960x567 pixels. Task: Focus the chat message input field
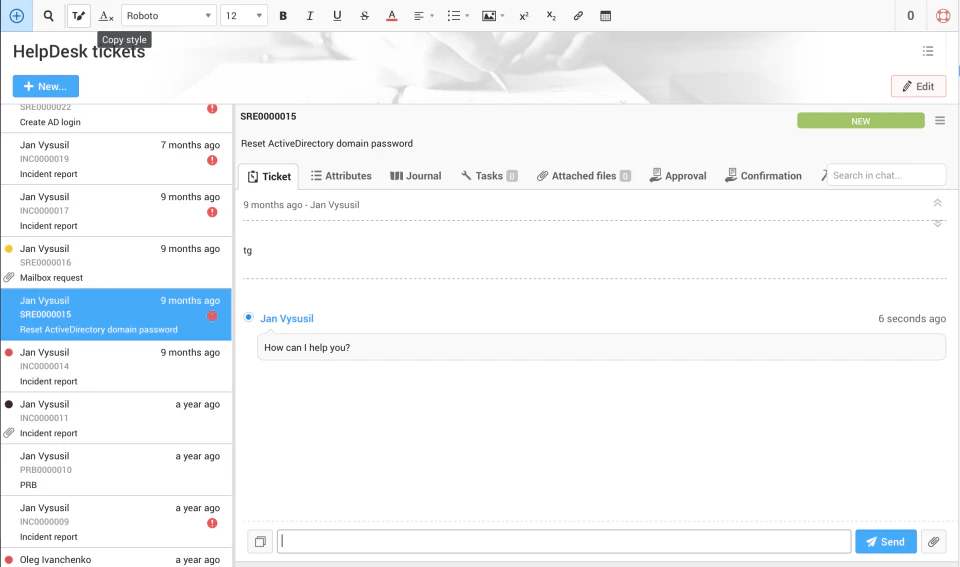pyautogui.click(x=564, y=541)
